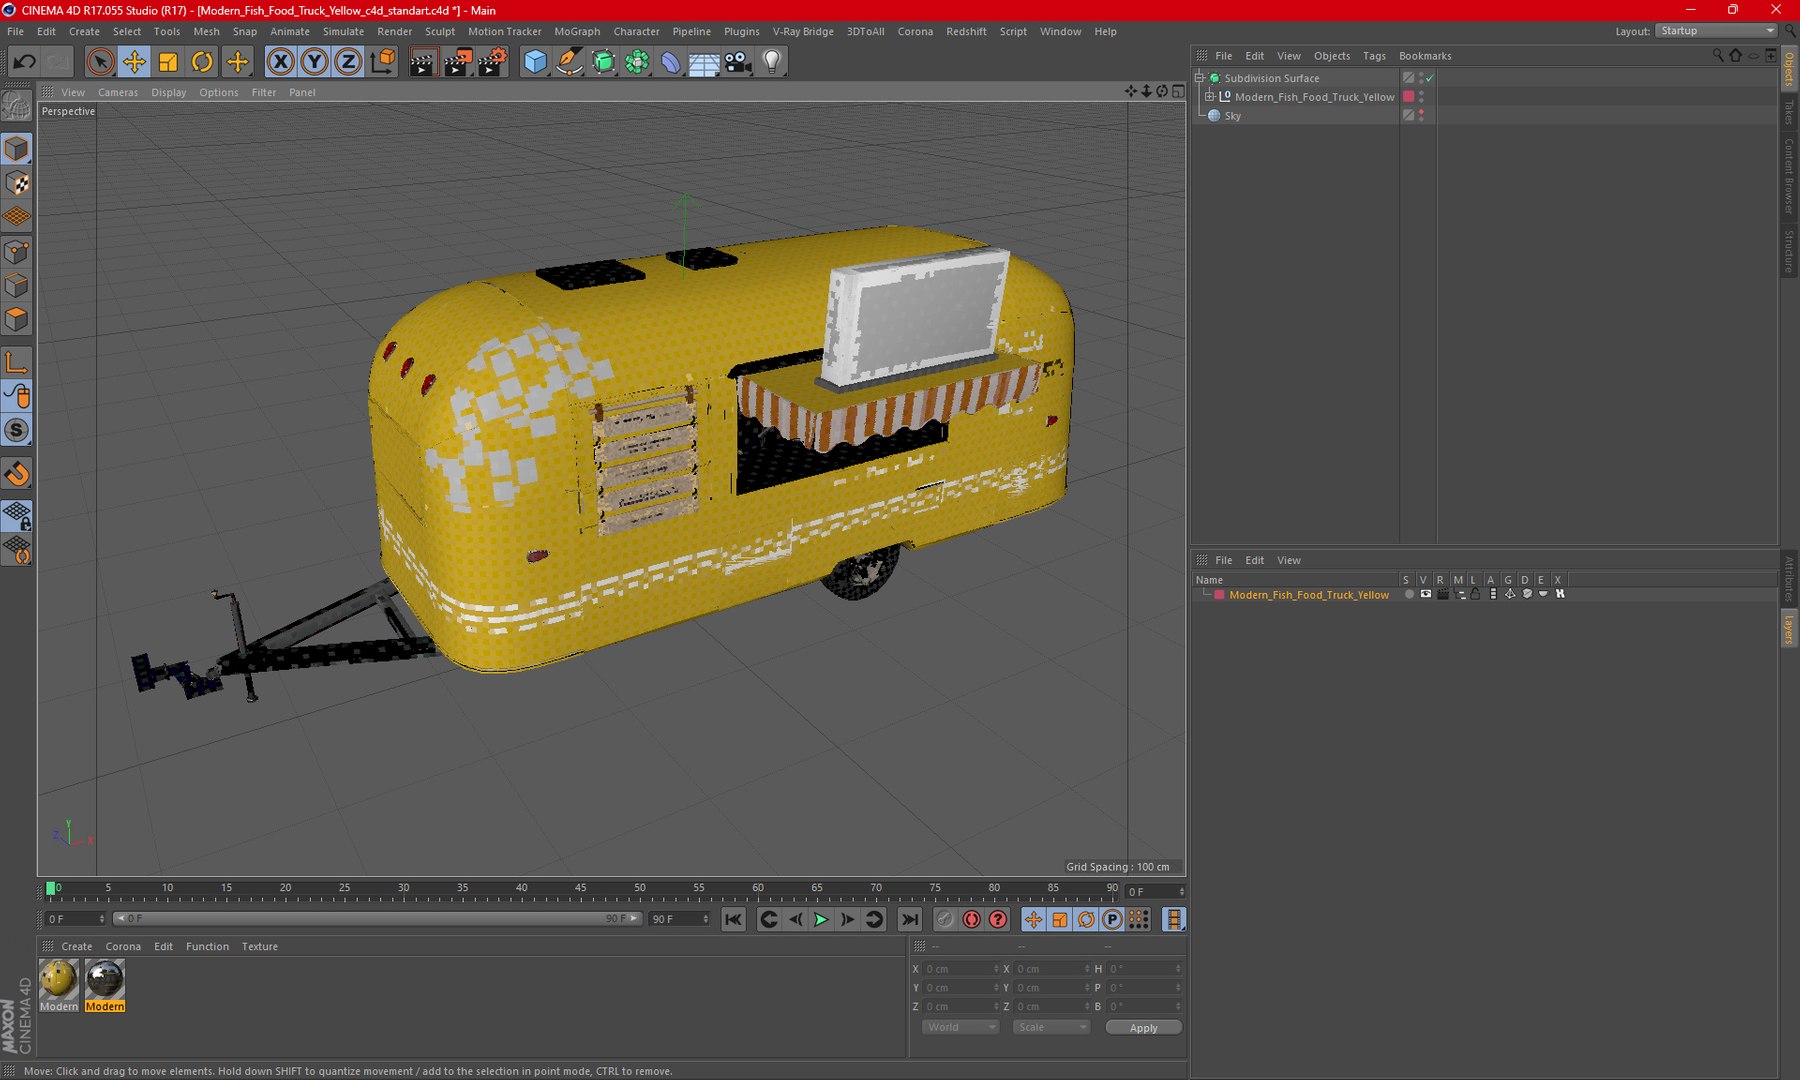The image size is (1800, 1080).
Task: Toggle Y axis lock
Action: point(314,62)
